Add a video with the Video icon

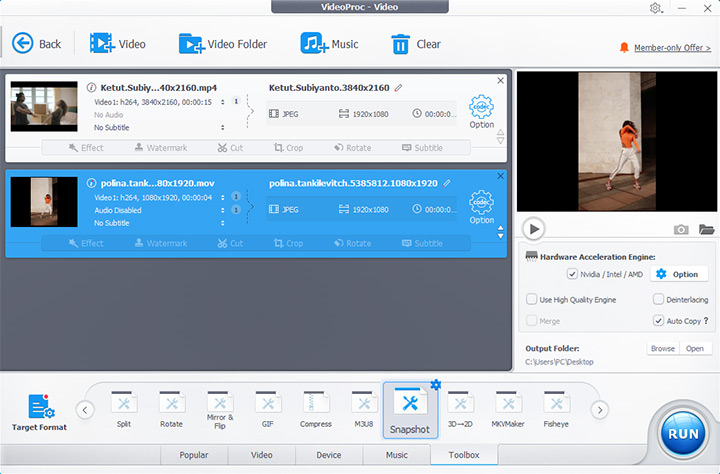pyautogui.click(x=101, y=43)
